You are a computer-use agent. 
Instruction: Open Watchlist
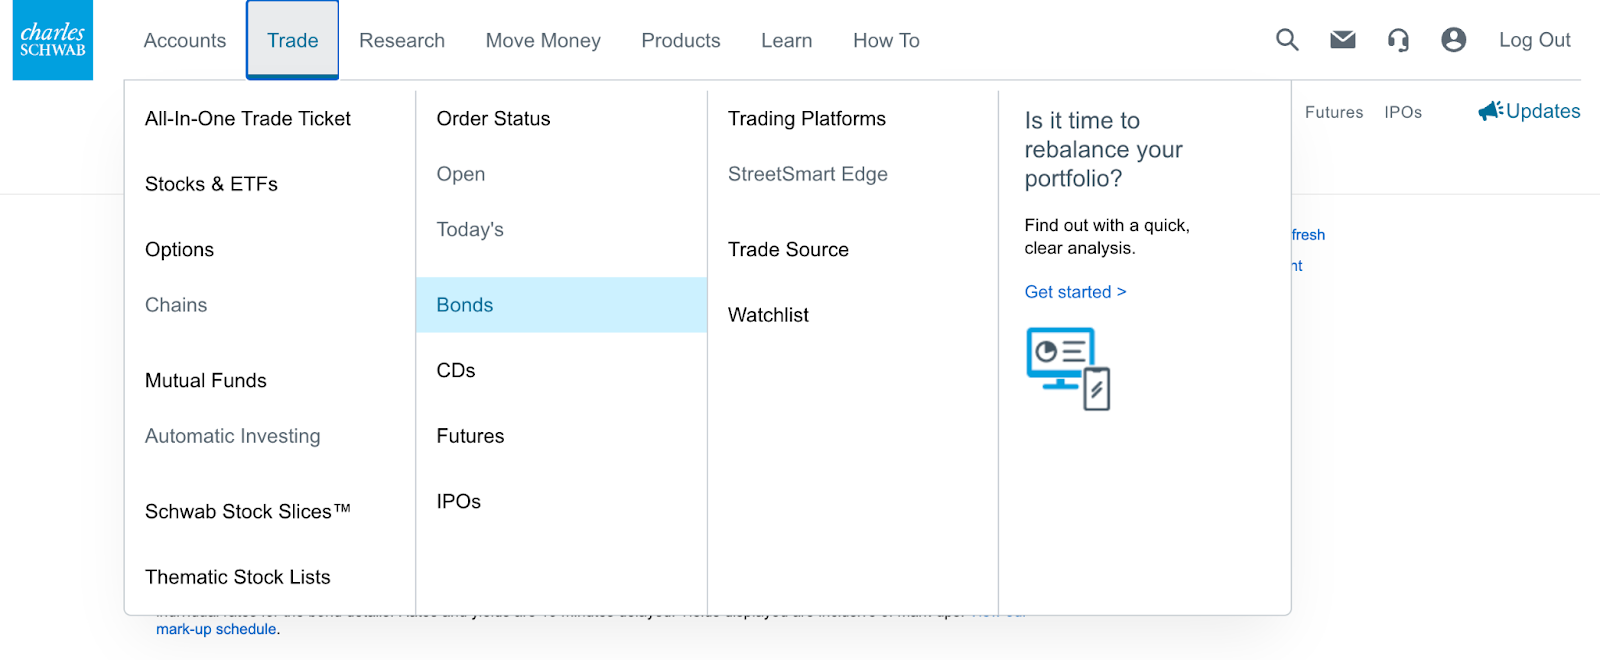768,315
